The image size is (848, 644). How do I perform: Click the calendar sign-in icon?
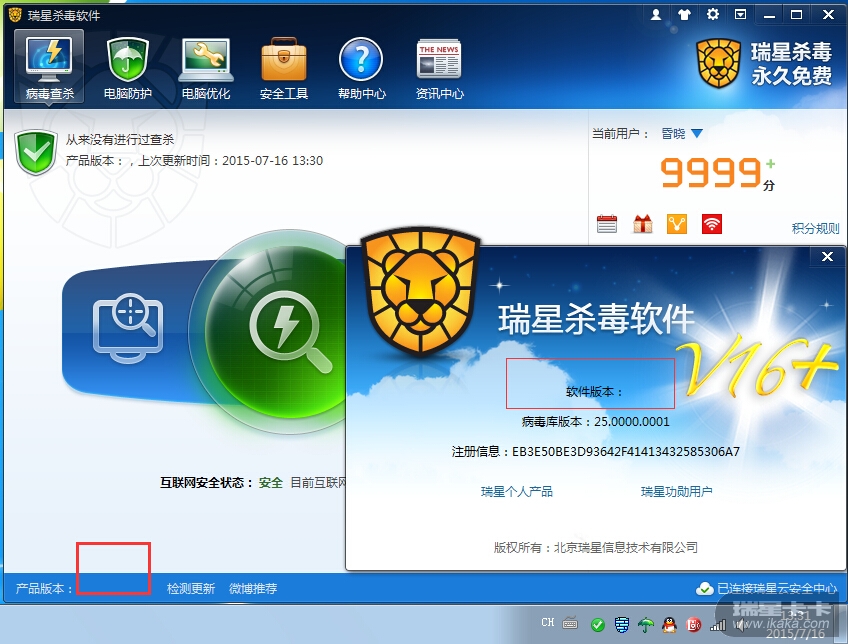pyautogui.click(x=607, y=224)
